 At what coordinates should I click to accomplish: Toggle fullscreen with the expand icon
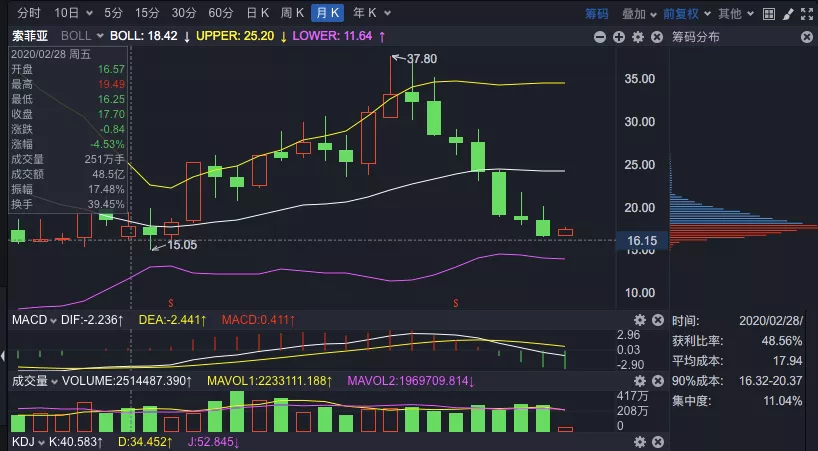[x=807, y=14]
